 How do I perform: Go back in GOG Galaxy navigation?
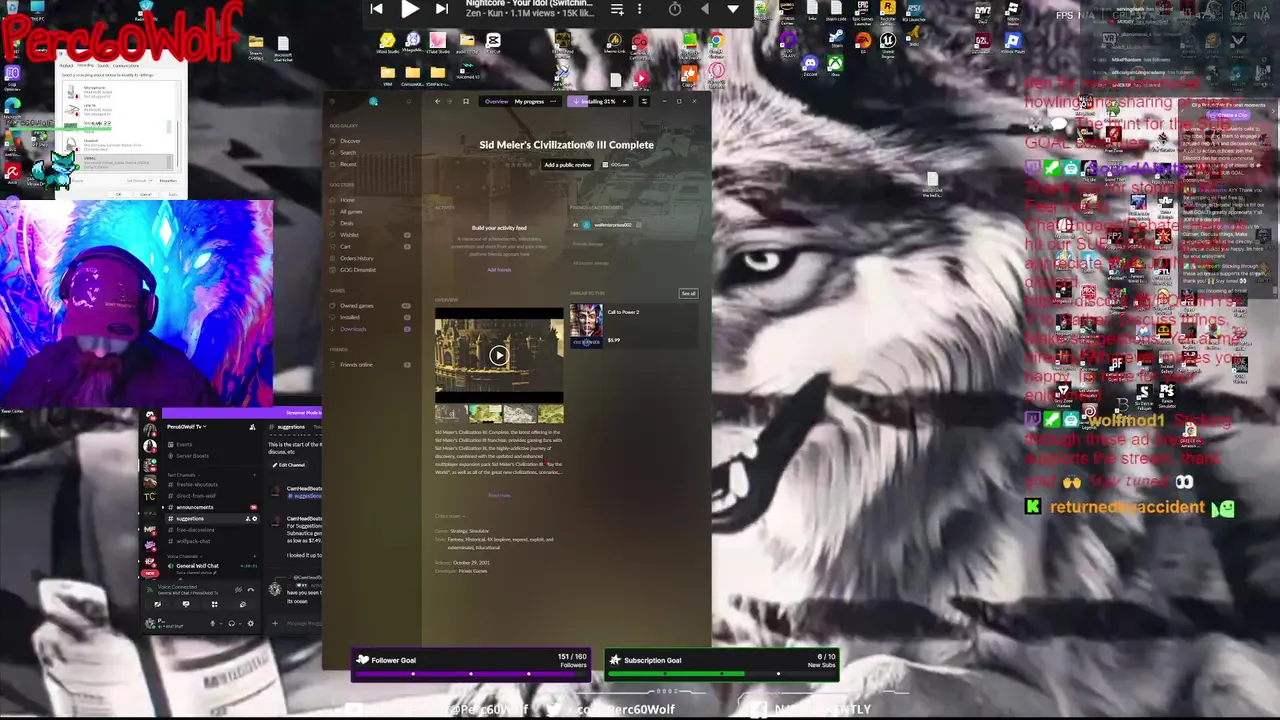437,101
